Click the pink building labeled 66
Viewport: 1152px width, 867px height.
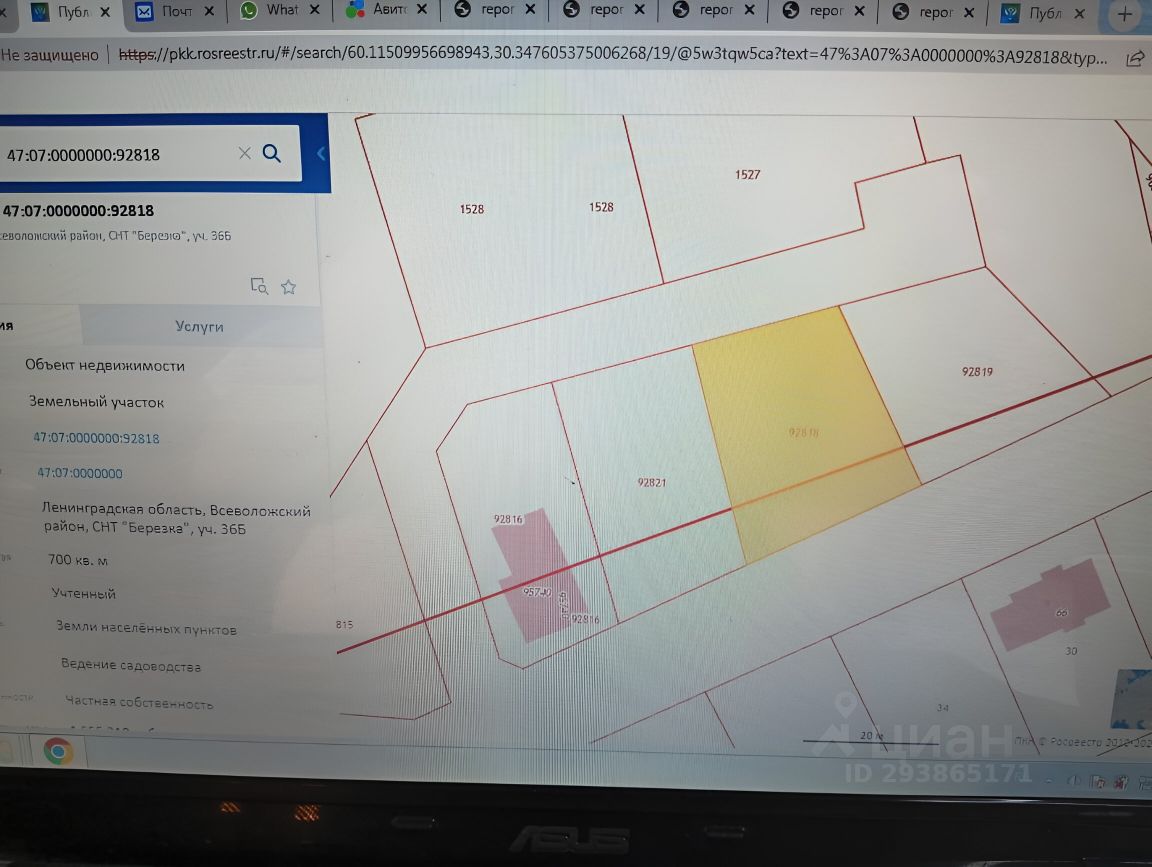1052,604
